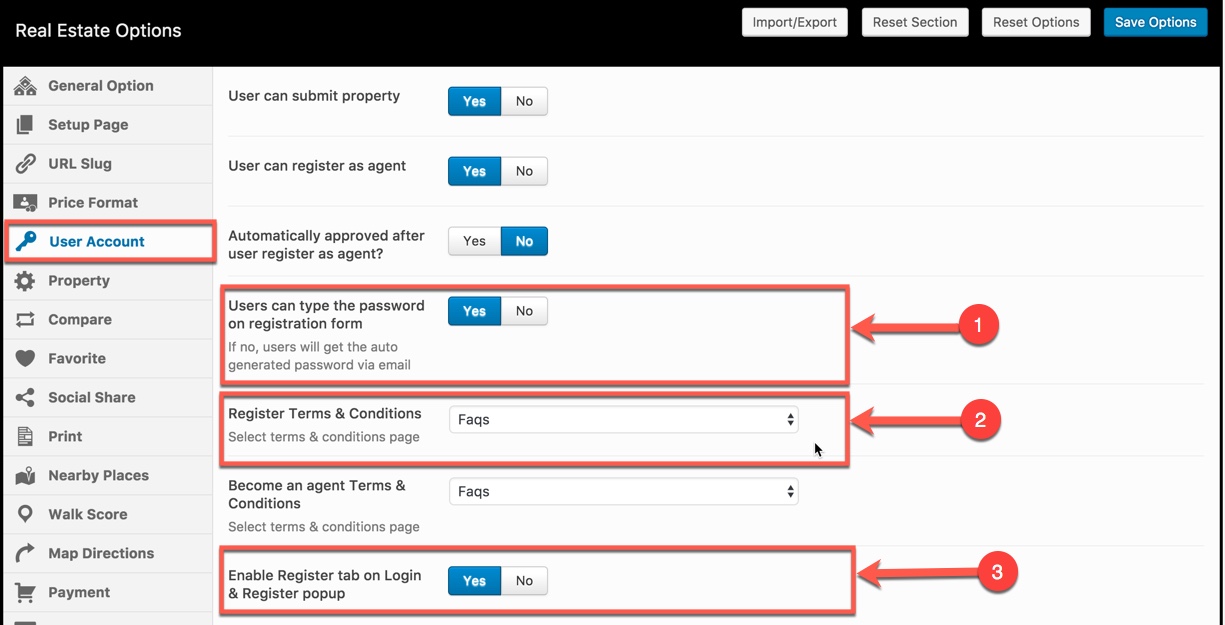Click the General Option house icon

(25, 86)
